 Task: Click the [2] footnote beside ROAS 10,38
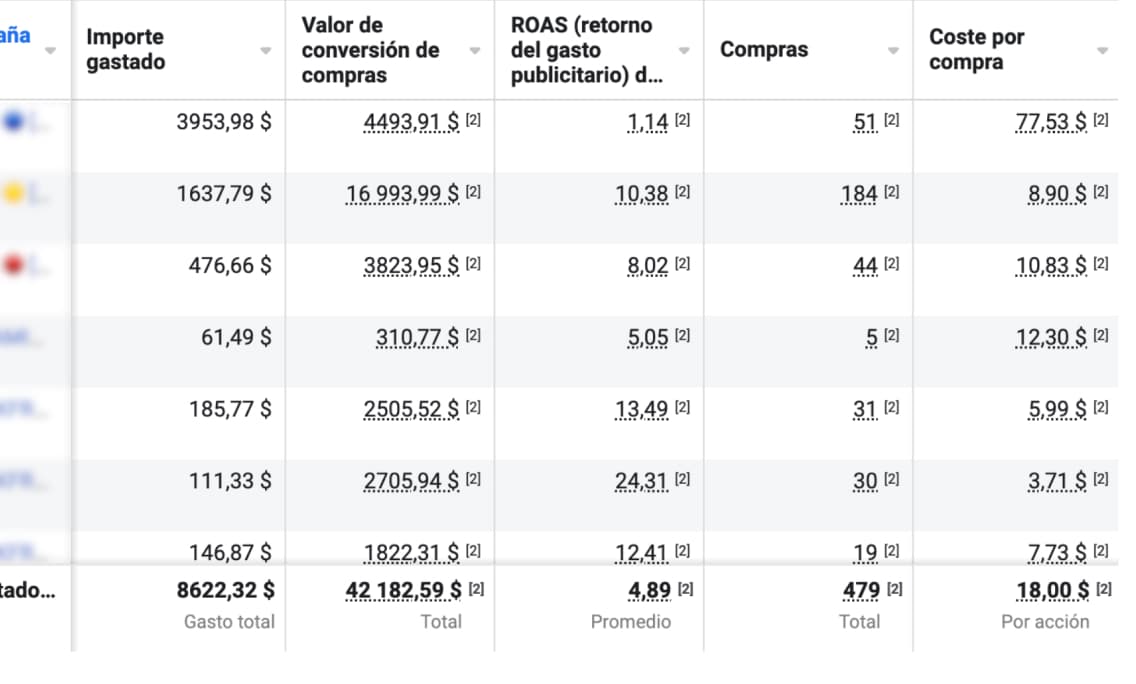point(682,192)
